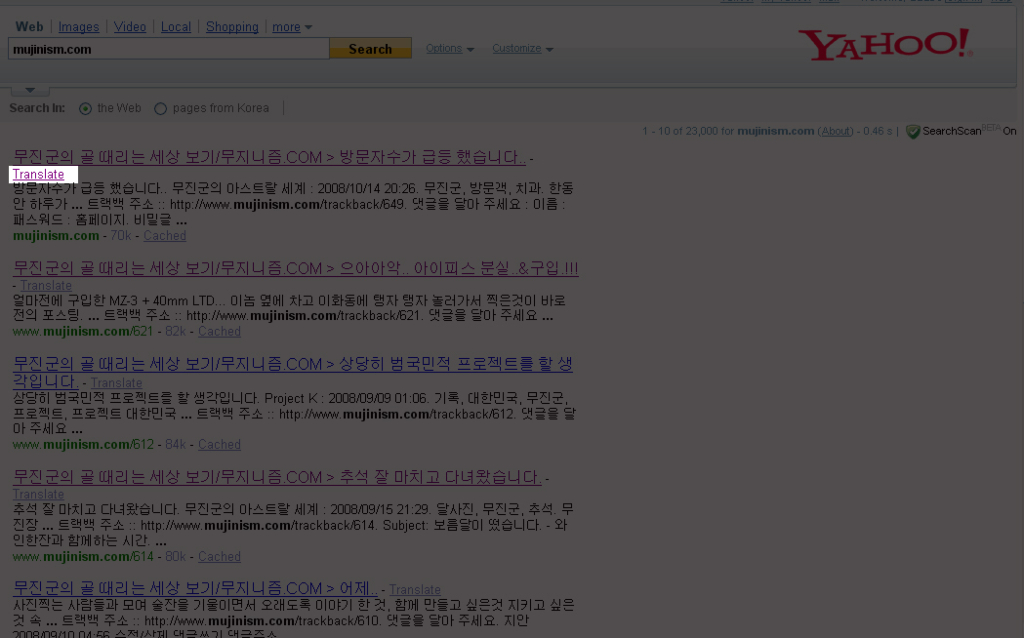Click the collapse arrow below the search box
Image resolution: width=1024 pixels, height=638 pixels.
tap(30, 90)
